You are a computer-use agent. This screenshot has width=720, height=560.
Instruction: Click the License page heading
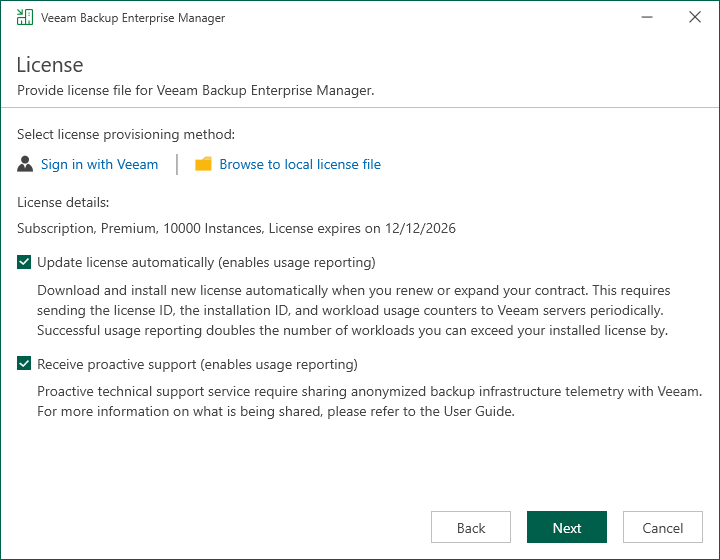50,65
